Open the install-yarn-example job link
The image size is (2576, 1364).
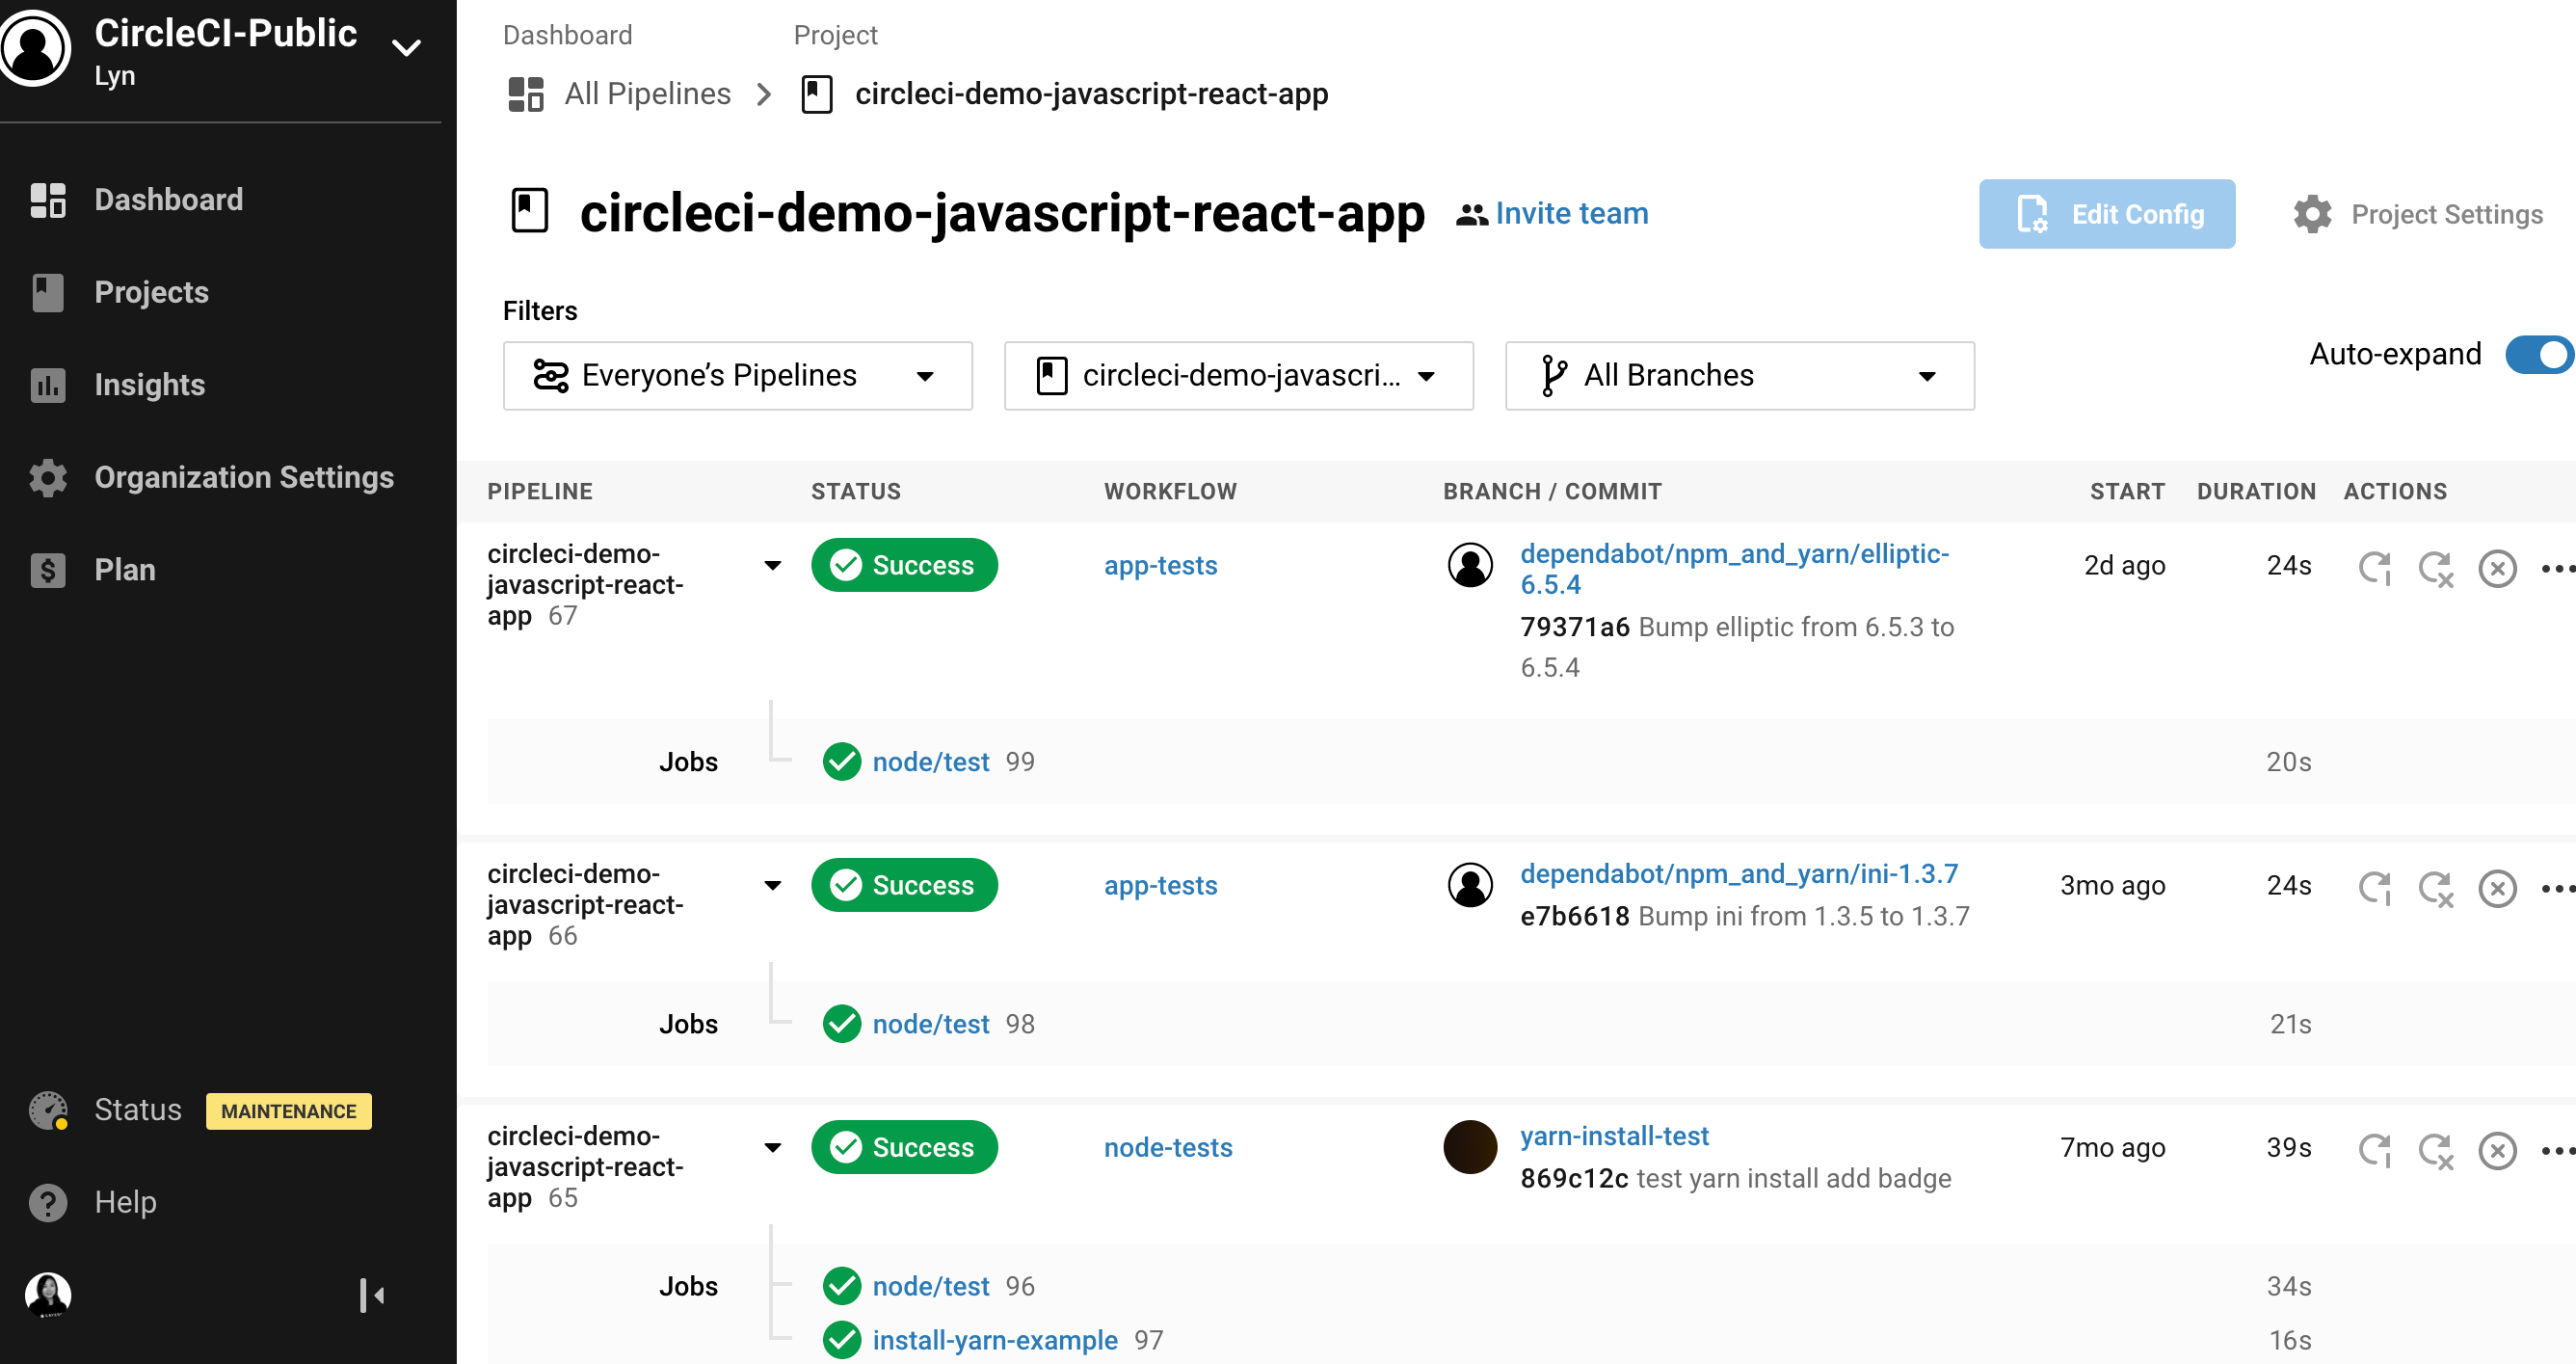[x=994, y=1340]
